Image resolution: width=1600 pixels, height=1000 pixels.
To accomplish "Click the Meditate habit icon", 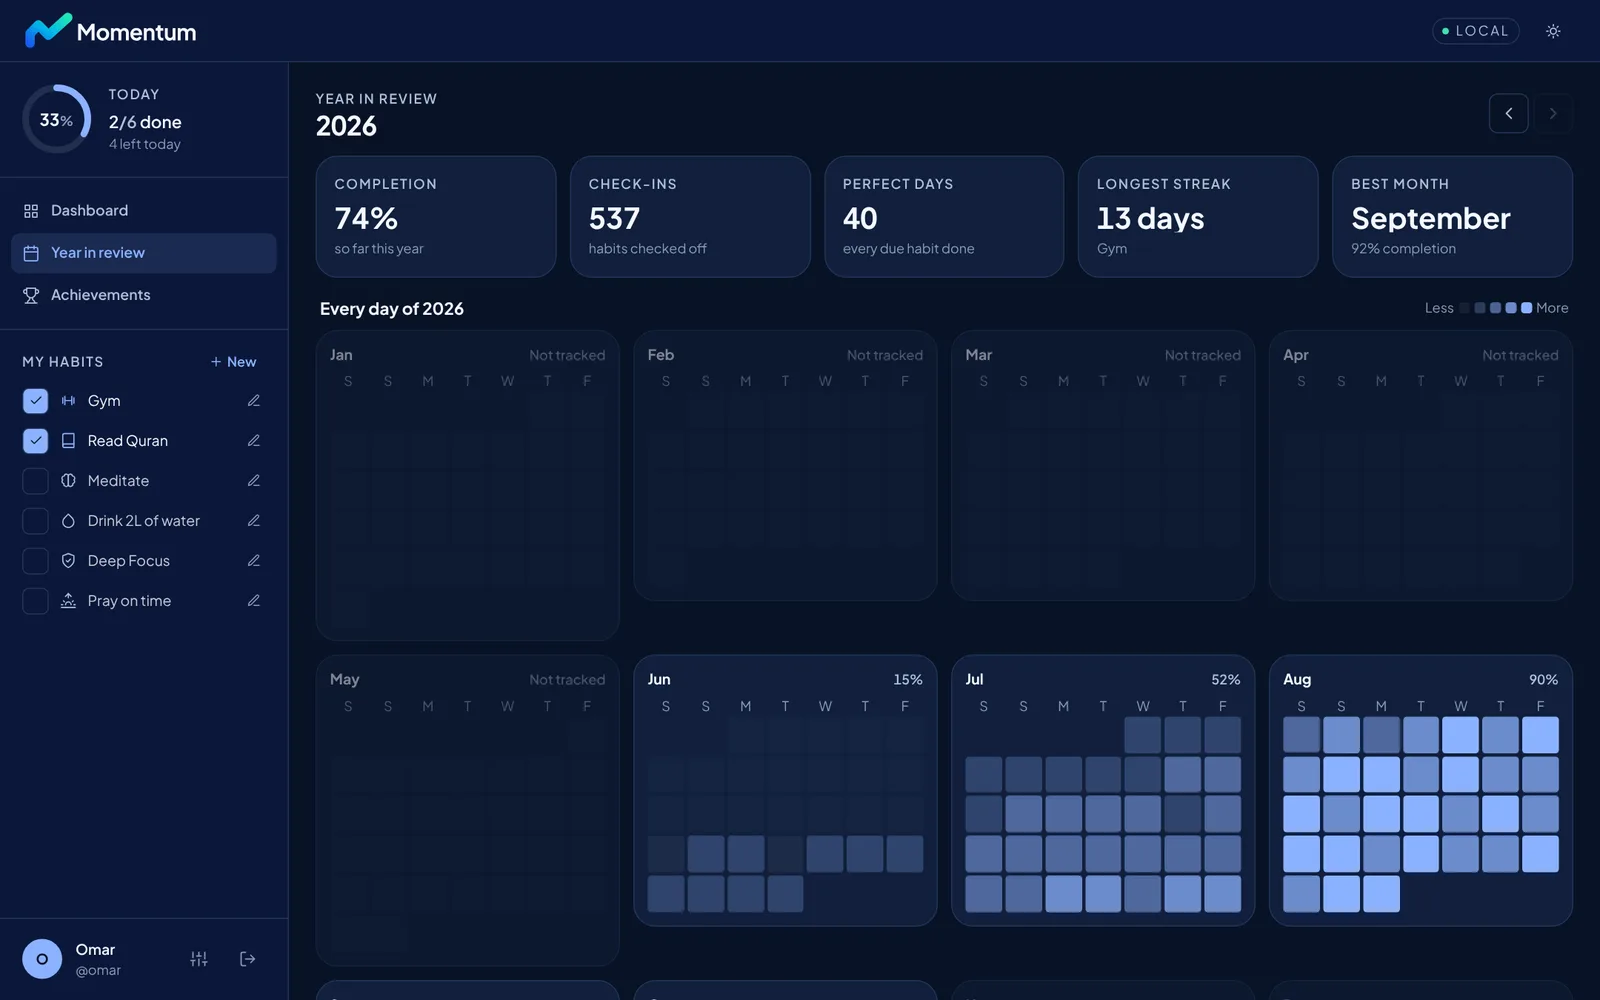I will 68,481.
